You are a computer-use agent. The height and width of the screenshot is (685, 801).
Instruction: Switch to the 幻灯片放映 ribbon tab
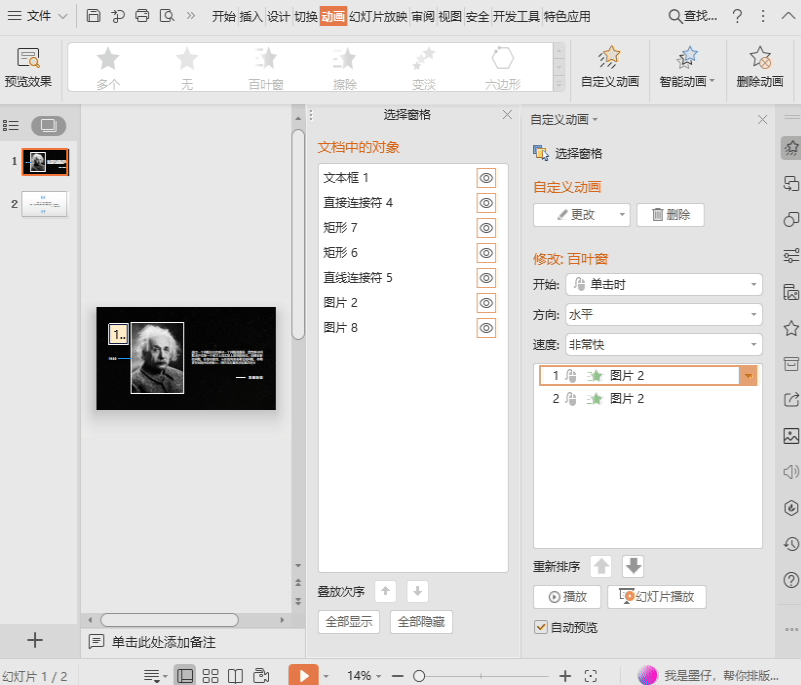tap(378, 17)
